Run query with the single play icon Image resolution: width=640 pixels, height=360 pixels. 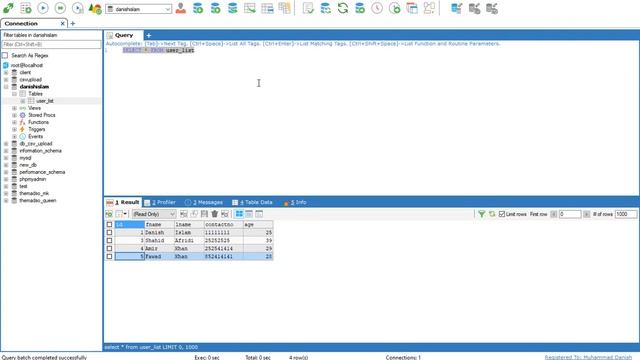tap(43, 8)
